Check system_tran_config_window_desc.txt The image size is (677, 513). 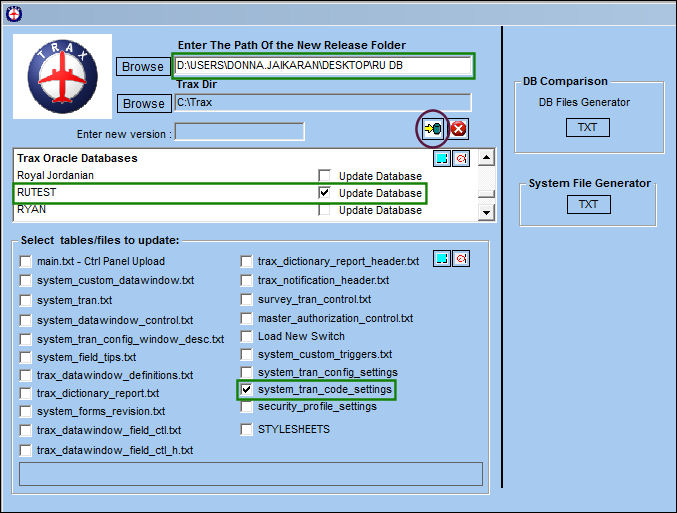25,339
